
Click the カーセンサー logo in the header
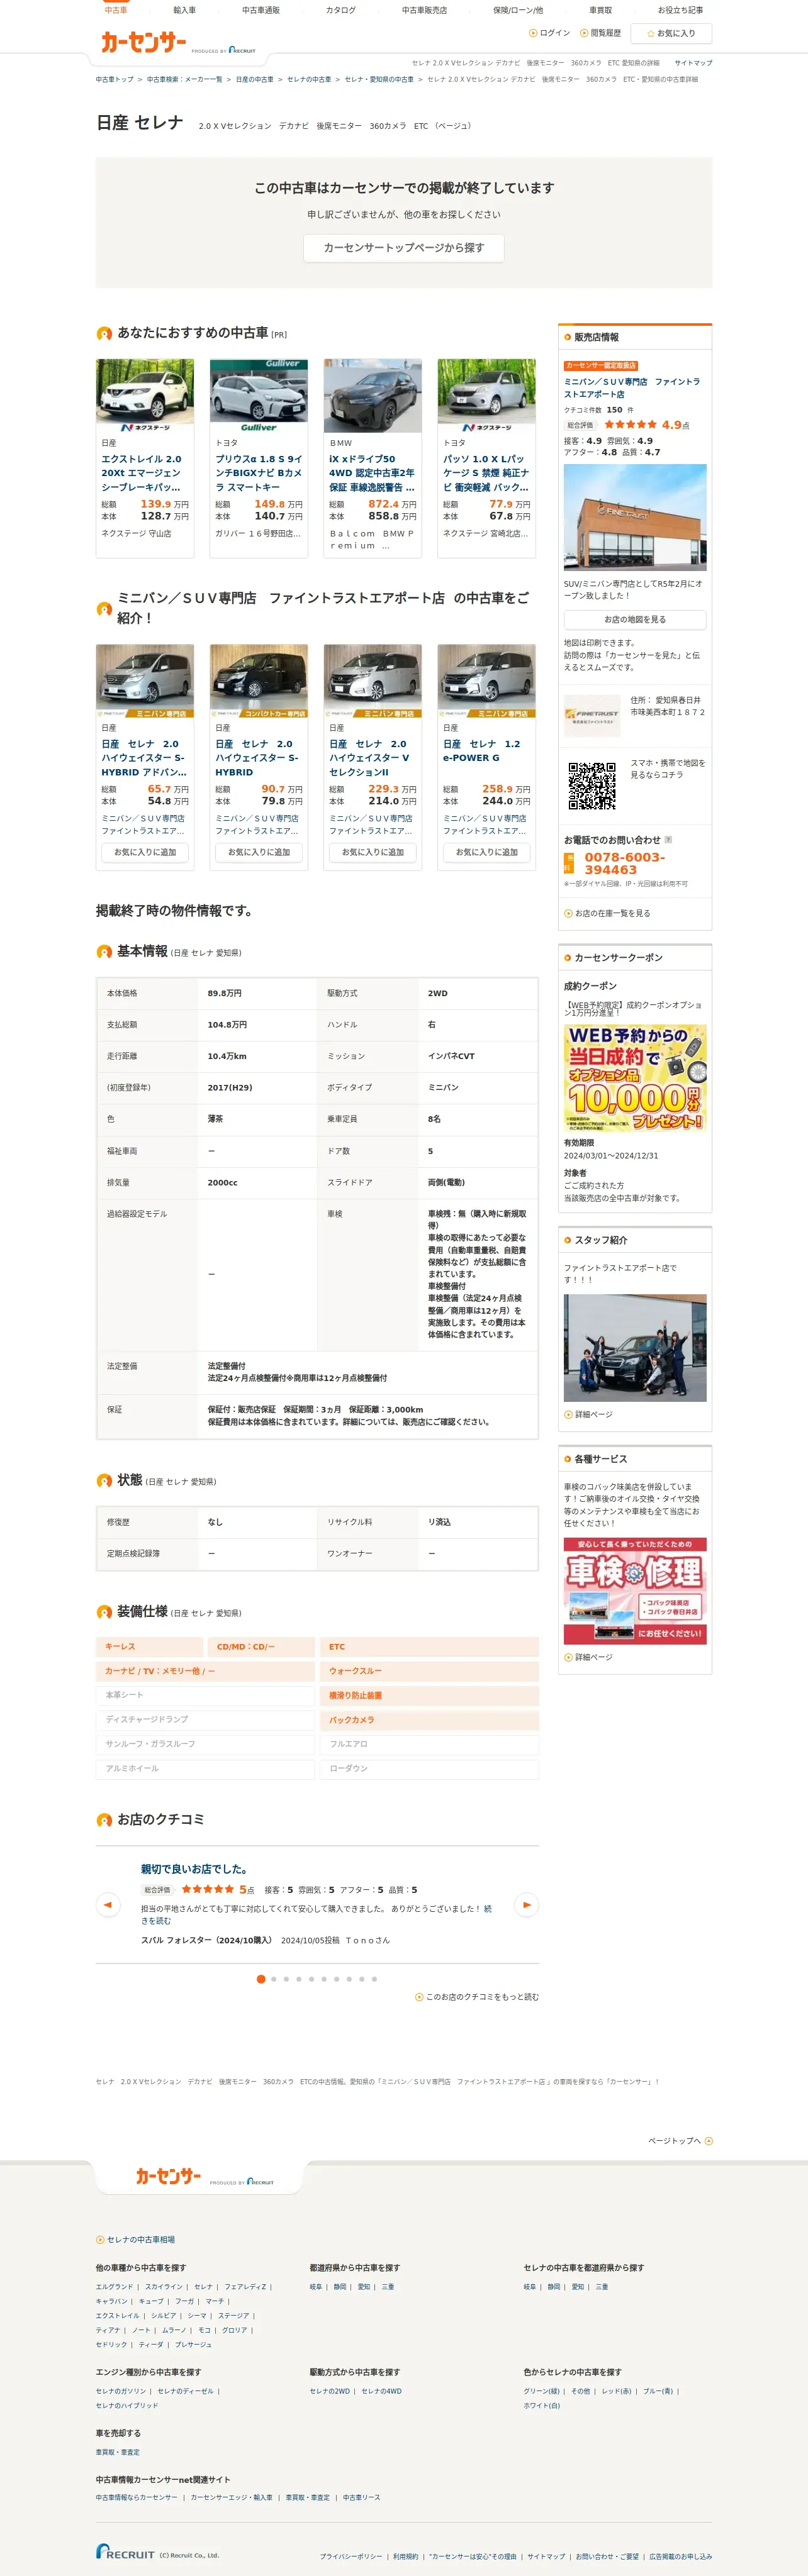(143, 42)
